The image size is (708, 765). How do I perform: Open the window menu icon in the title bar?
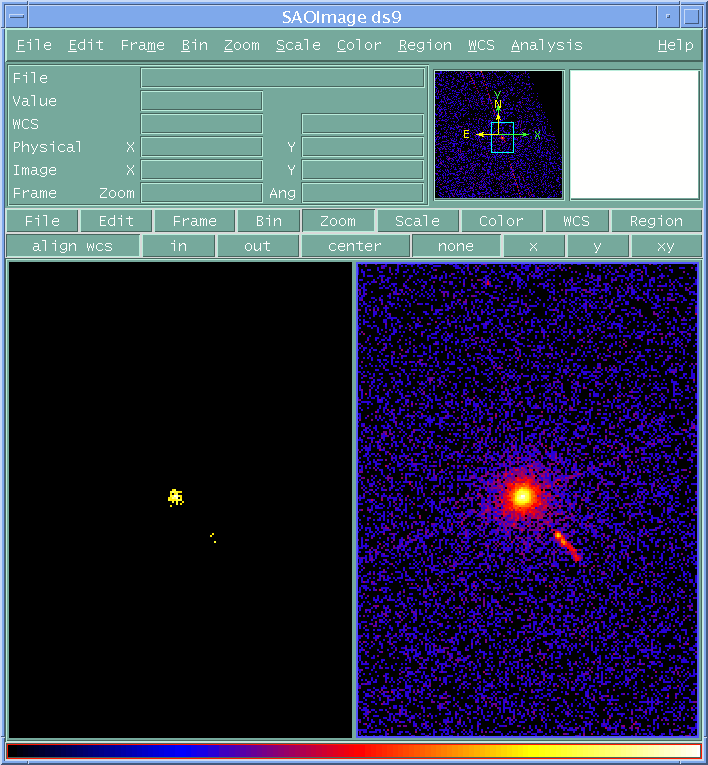point(17,16)
